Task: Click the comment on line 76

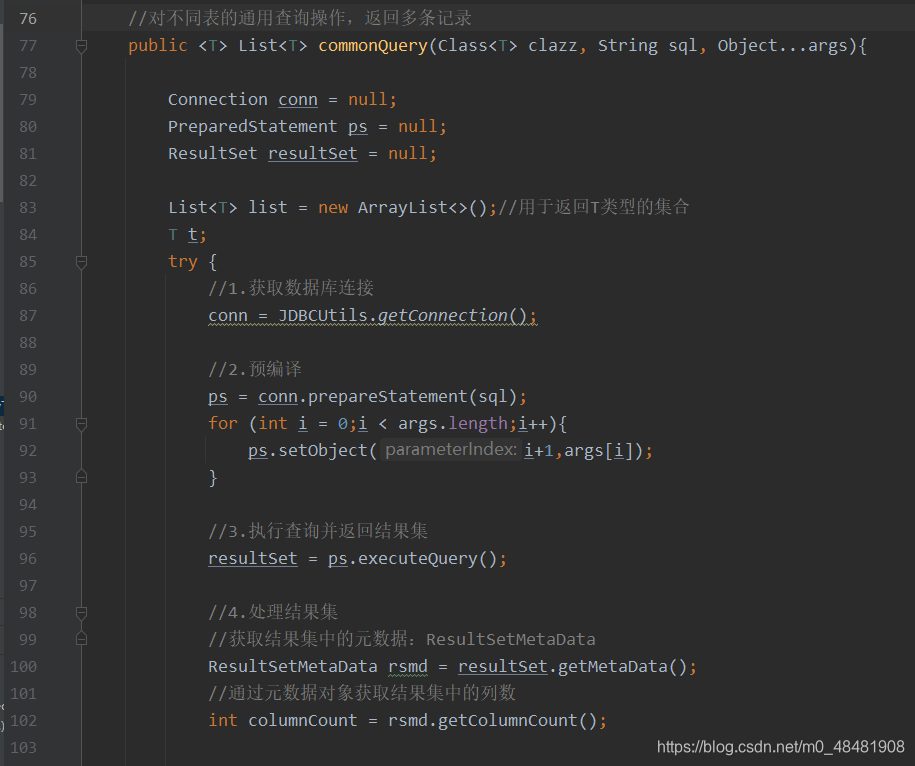Action: point(299,18)
